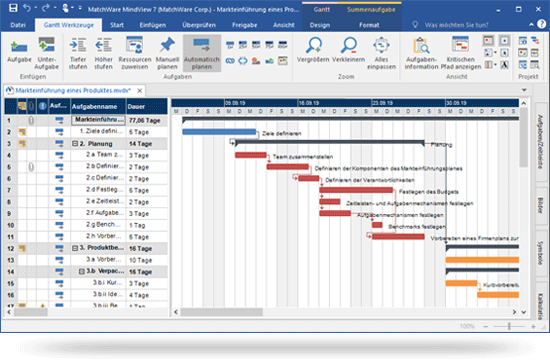This screenshot has height=363, width=550.
Task: Click the Aufgabenname column header
Action: [98, 106]
